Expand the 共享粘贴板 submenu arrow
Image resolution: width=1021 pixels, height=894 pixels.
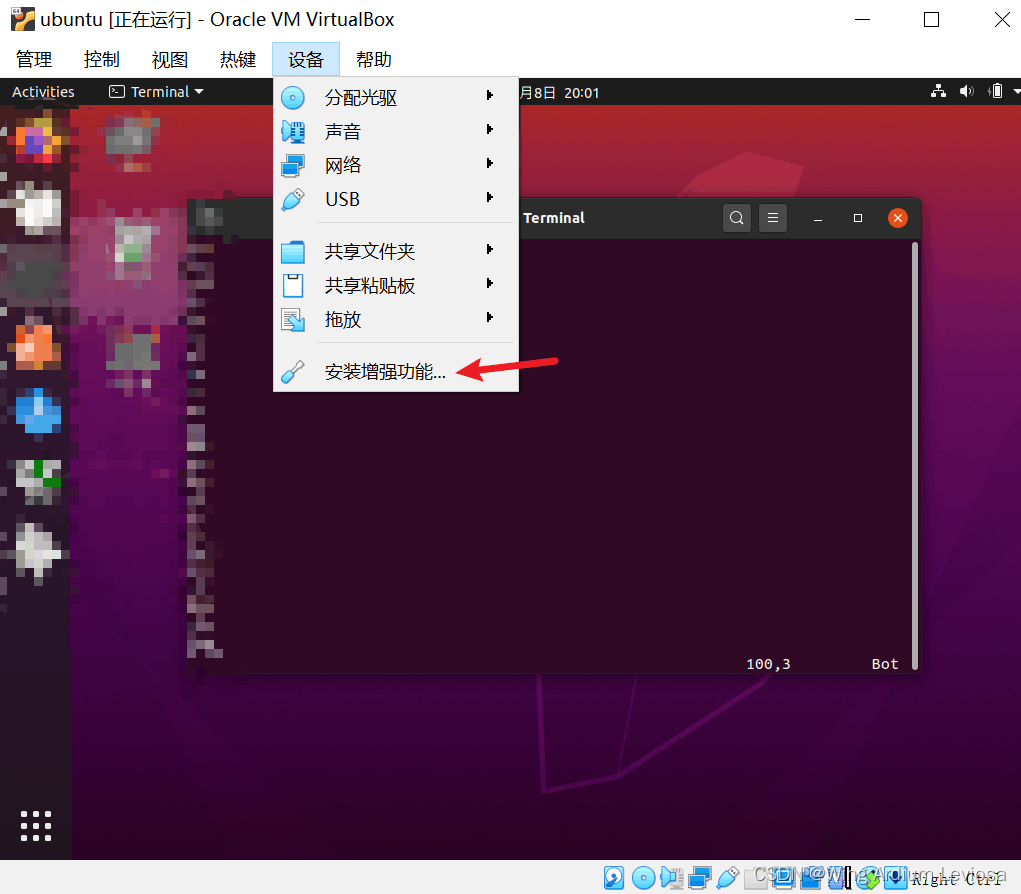pyautogui.click(x=490, y=284)
